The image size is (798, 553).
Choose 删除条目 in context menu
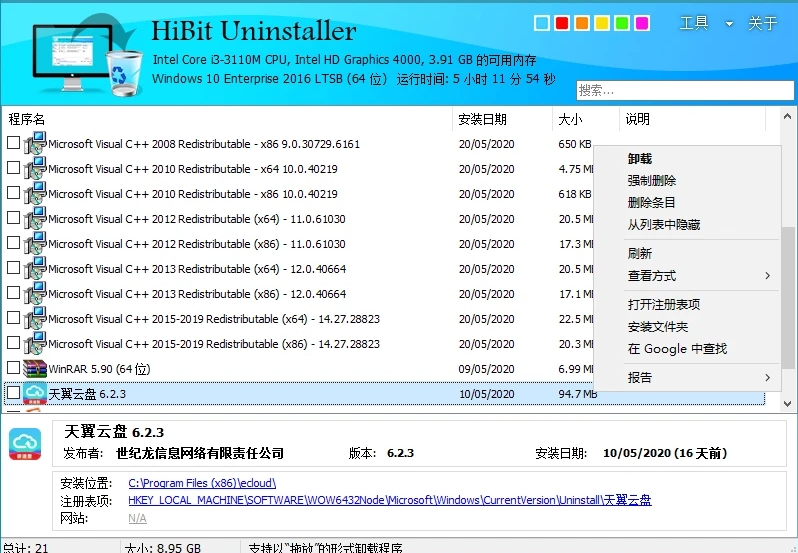(x=651, y=202)
